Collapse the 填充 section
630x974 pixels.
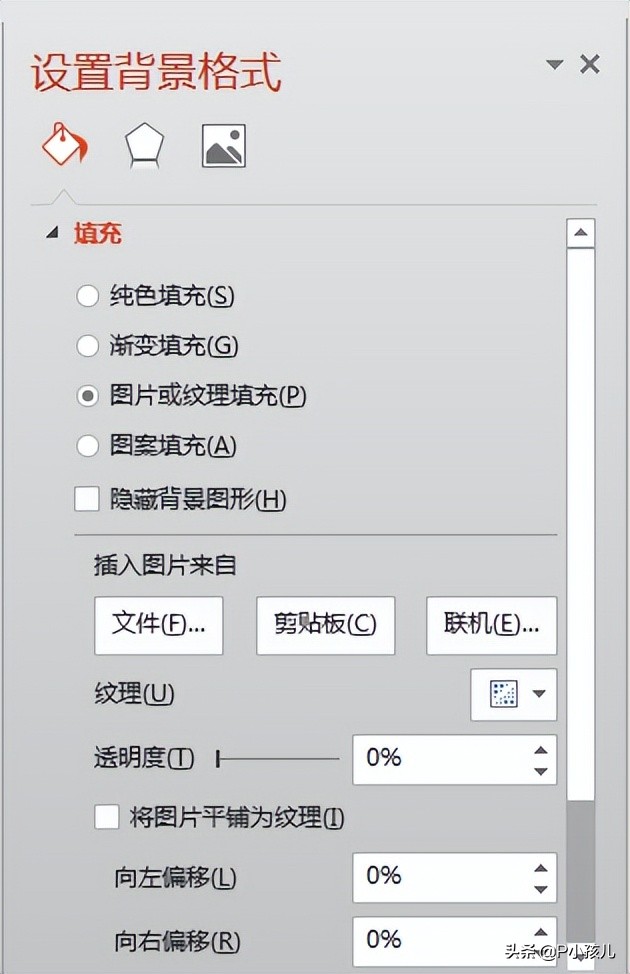[x=53, y=234]
